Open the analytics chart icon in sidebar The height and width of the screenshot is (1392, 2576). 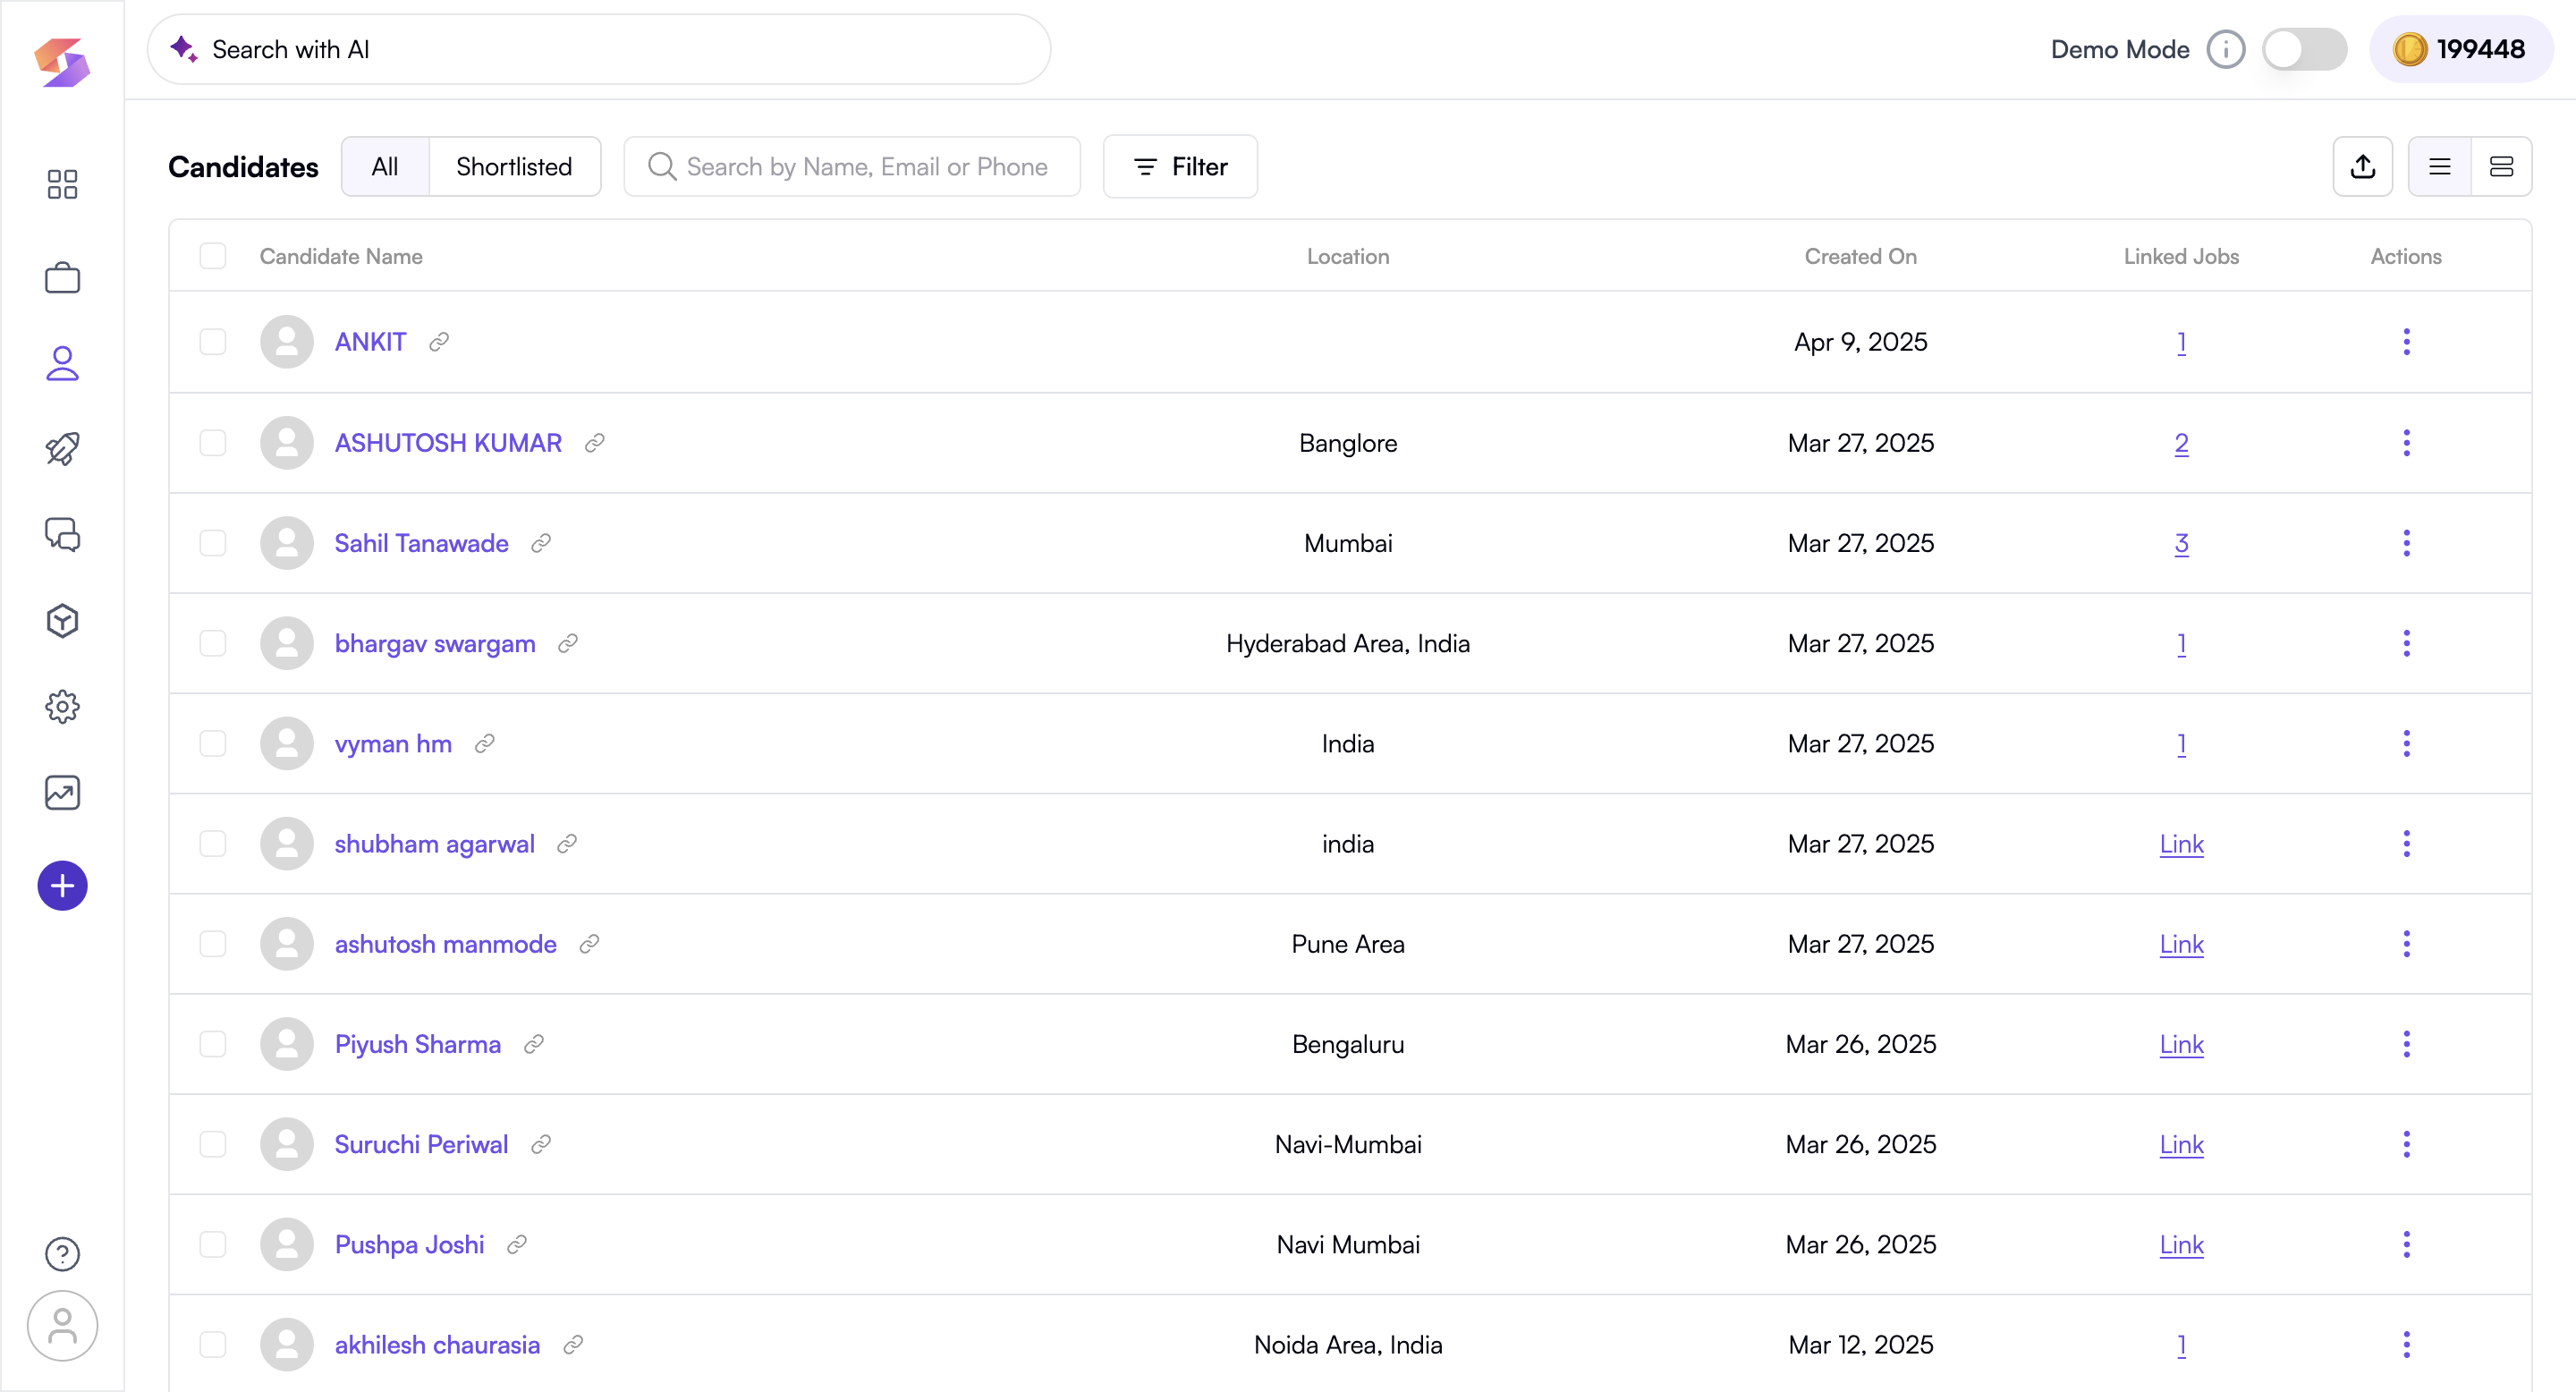coord(62,793)
